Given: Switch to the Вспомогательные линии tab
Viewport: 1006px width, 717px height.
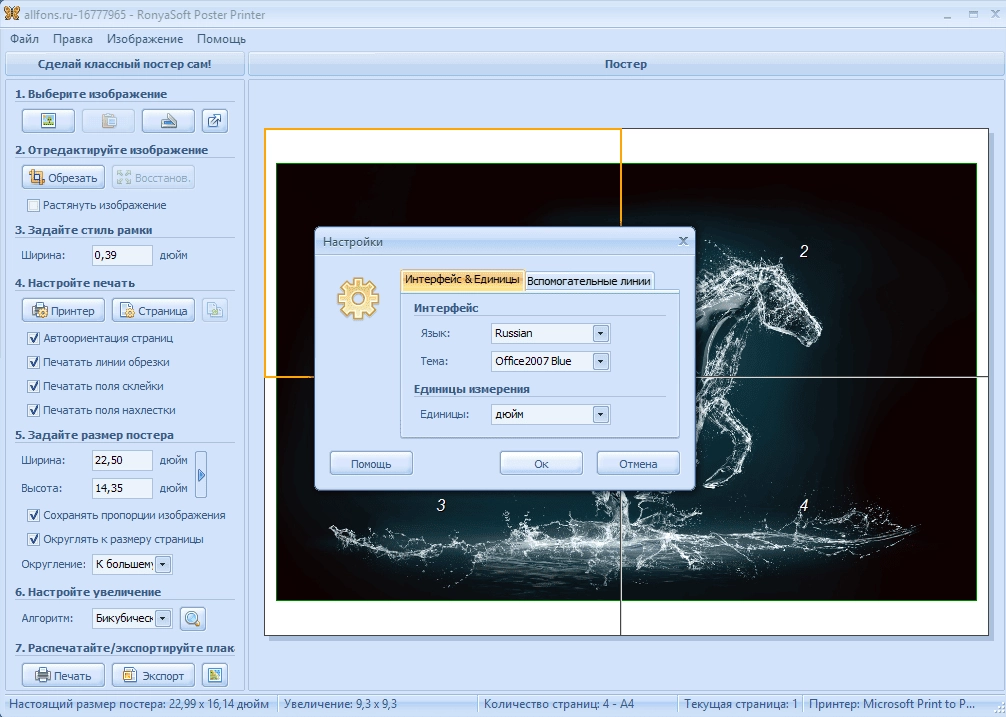Looking at the screenshot, I should 589,281.
